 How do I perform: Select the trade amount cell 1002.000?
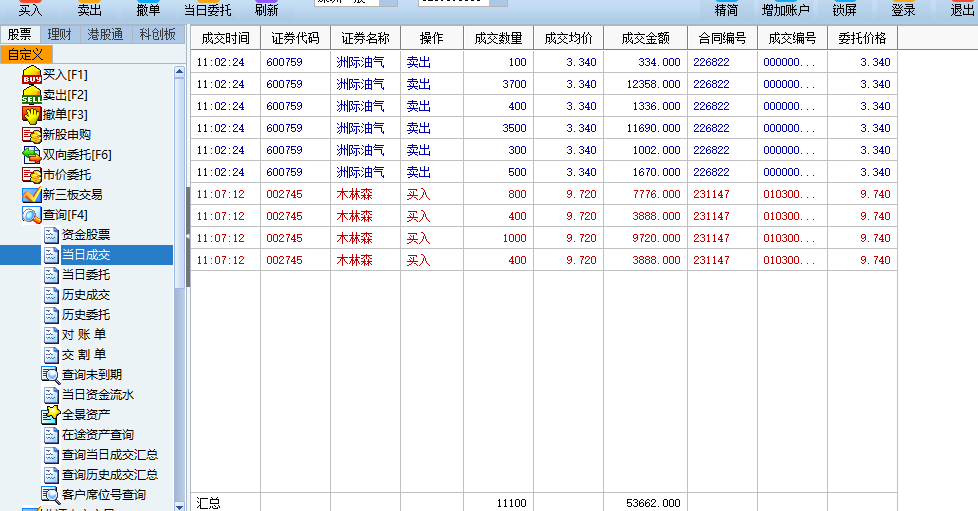point(646,150)
